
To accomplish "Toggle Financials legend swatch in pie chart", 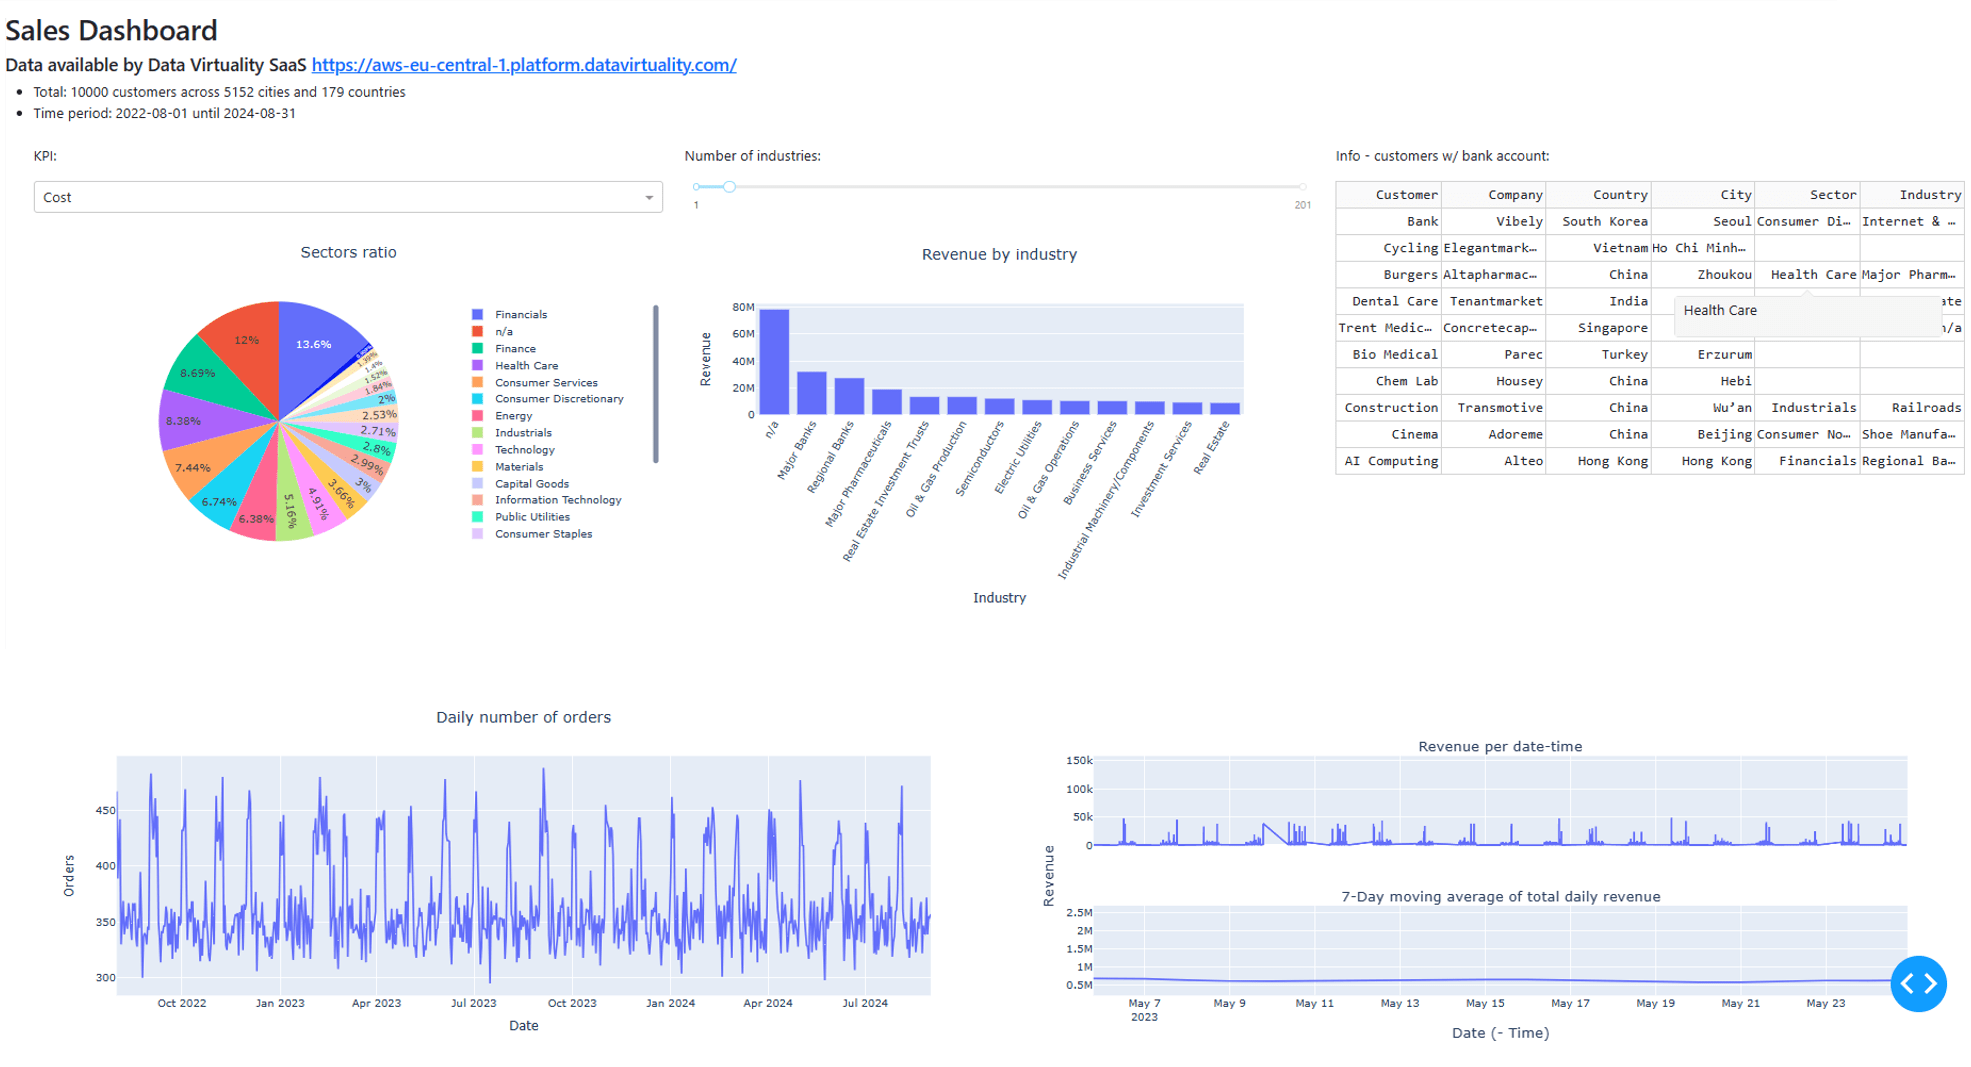I will pyautogui.click(x=478, y=315).
